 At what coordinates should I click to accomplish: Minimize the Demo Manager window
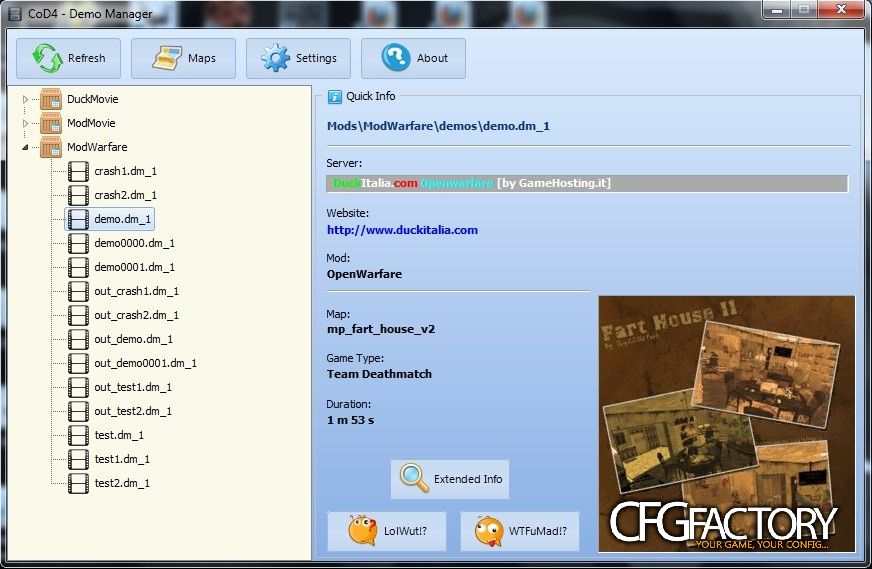coord(777,9)
